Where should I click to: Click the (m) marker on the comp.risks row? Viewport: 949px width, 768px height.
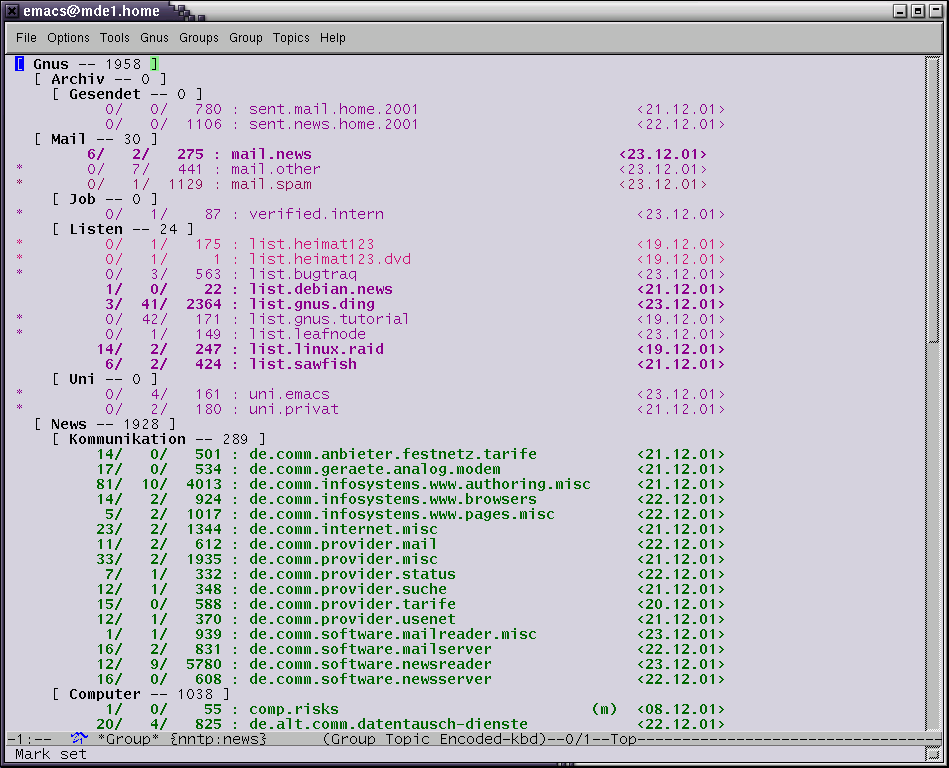click(x=604, y=709)
